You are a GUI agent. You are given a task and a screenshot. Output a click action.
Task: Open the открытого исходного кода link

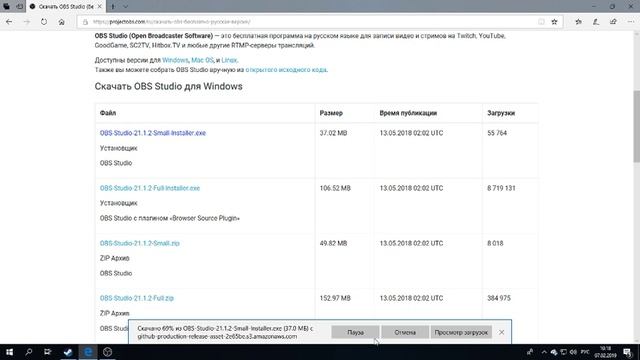(286, 70)
